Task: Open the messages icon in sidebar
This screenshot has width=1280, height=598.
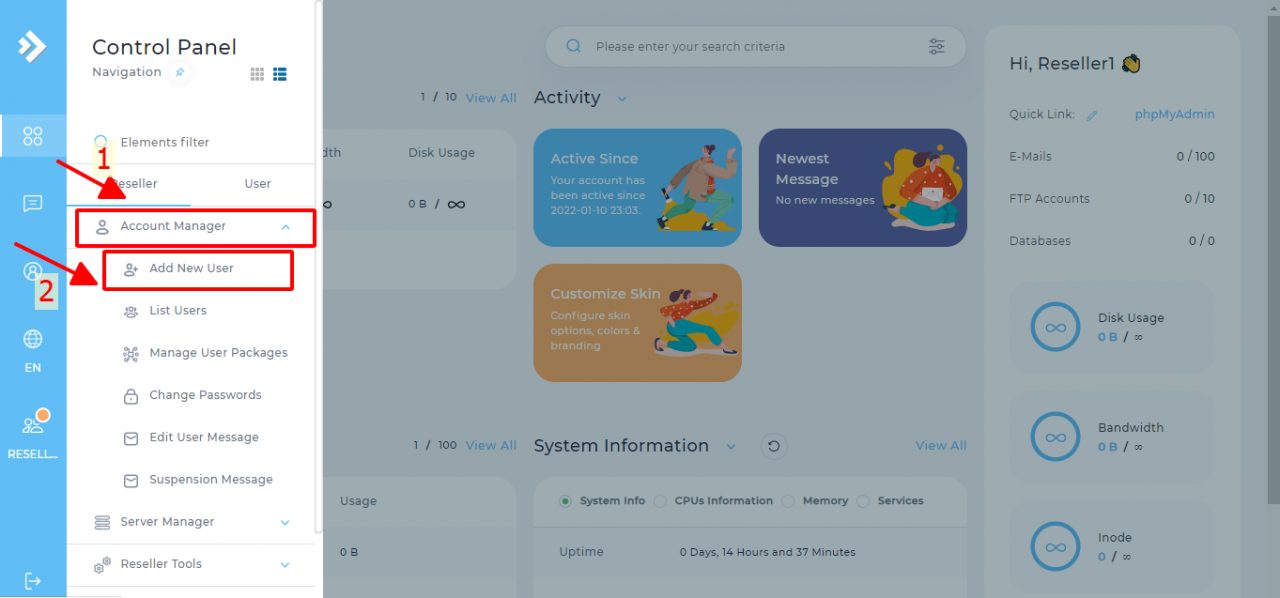Action: pyautogui.click(x=33, y=204)
